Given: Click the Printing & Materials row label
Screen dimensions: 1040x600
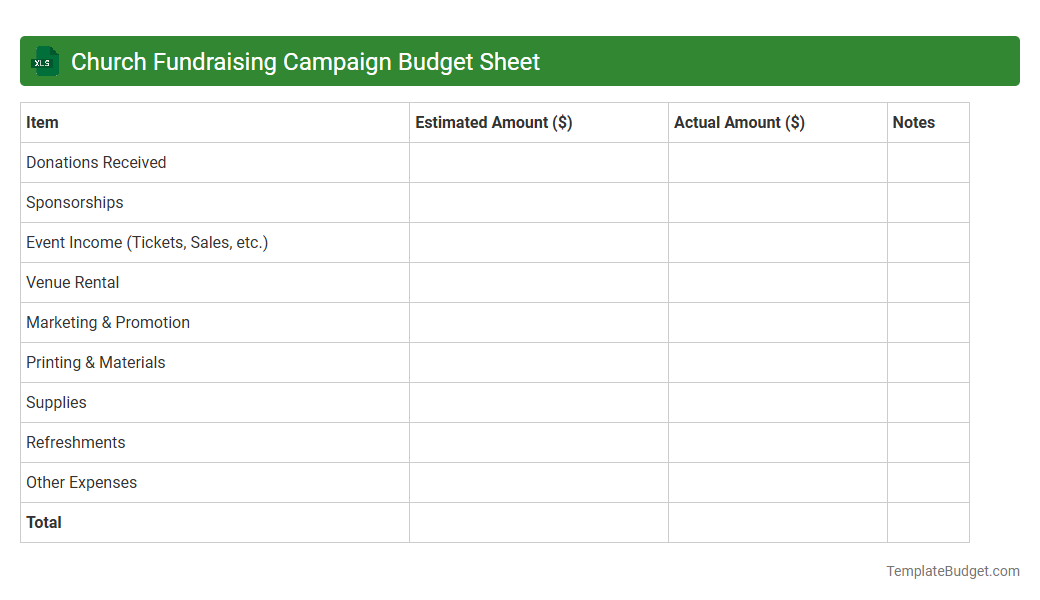Looking at the screenshot, I should tap(95, 362).
